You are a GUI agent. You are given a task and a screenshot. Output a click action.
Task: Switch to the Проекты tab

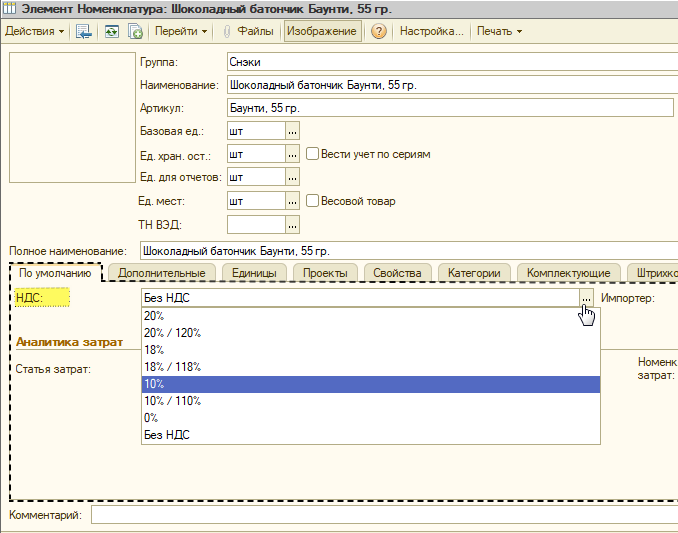click(x=325, y=273)
